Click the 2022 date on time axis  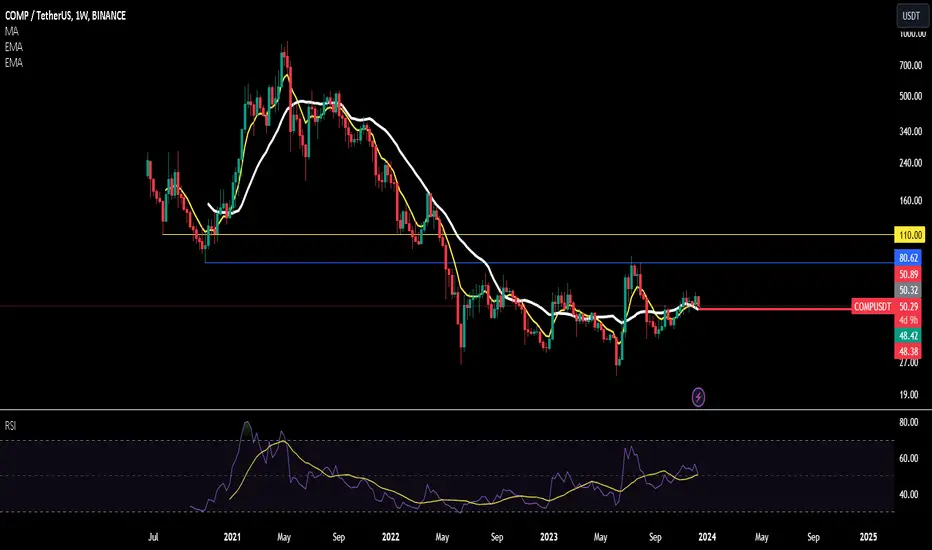coord(391,537)
